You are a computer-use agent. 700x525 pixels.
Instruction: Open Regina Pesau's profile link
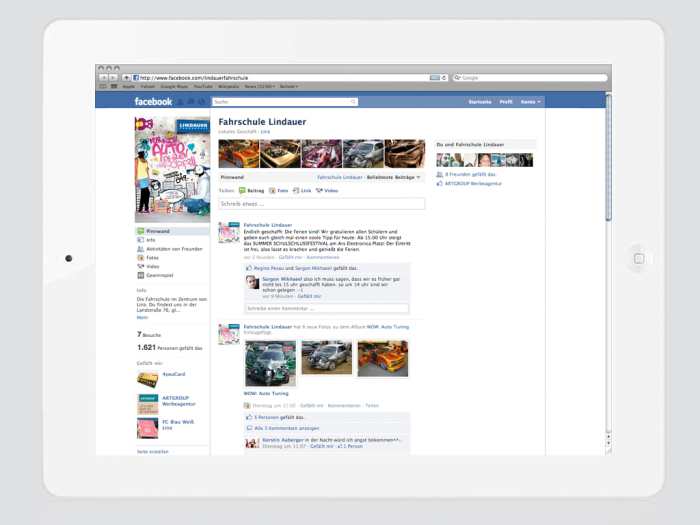269,268
